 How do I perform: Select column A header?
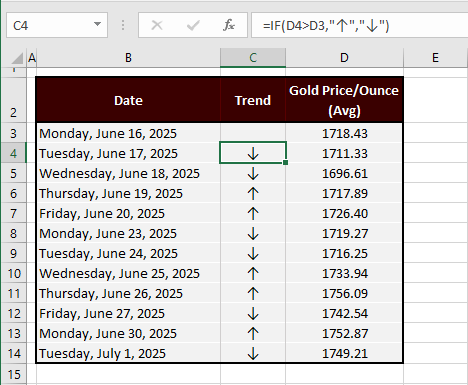(x=32, y=58)
